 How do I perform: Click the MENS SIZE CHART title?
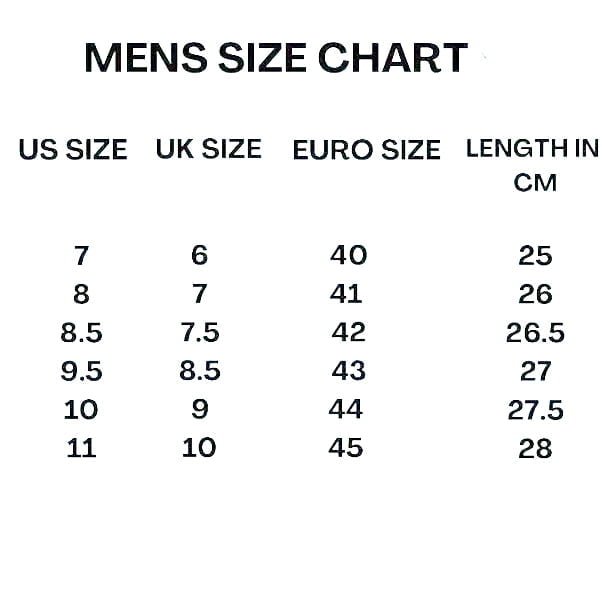(275, 58)
